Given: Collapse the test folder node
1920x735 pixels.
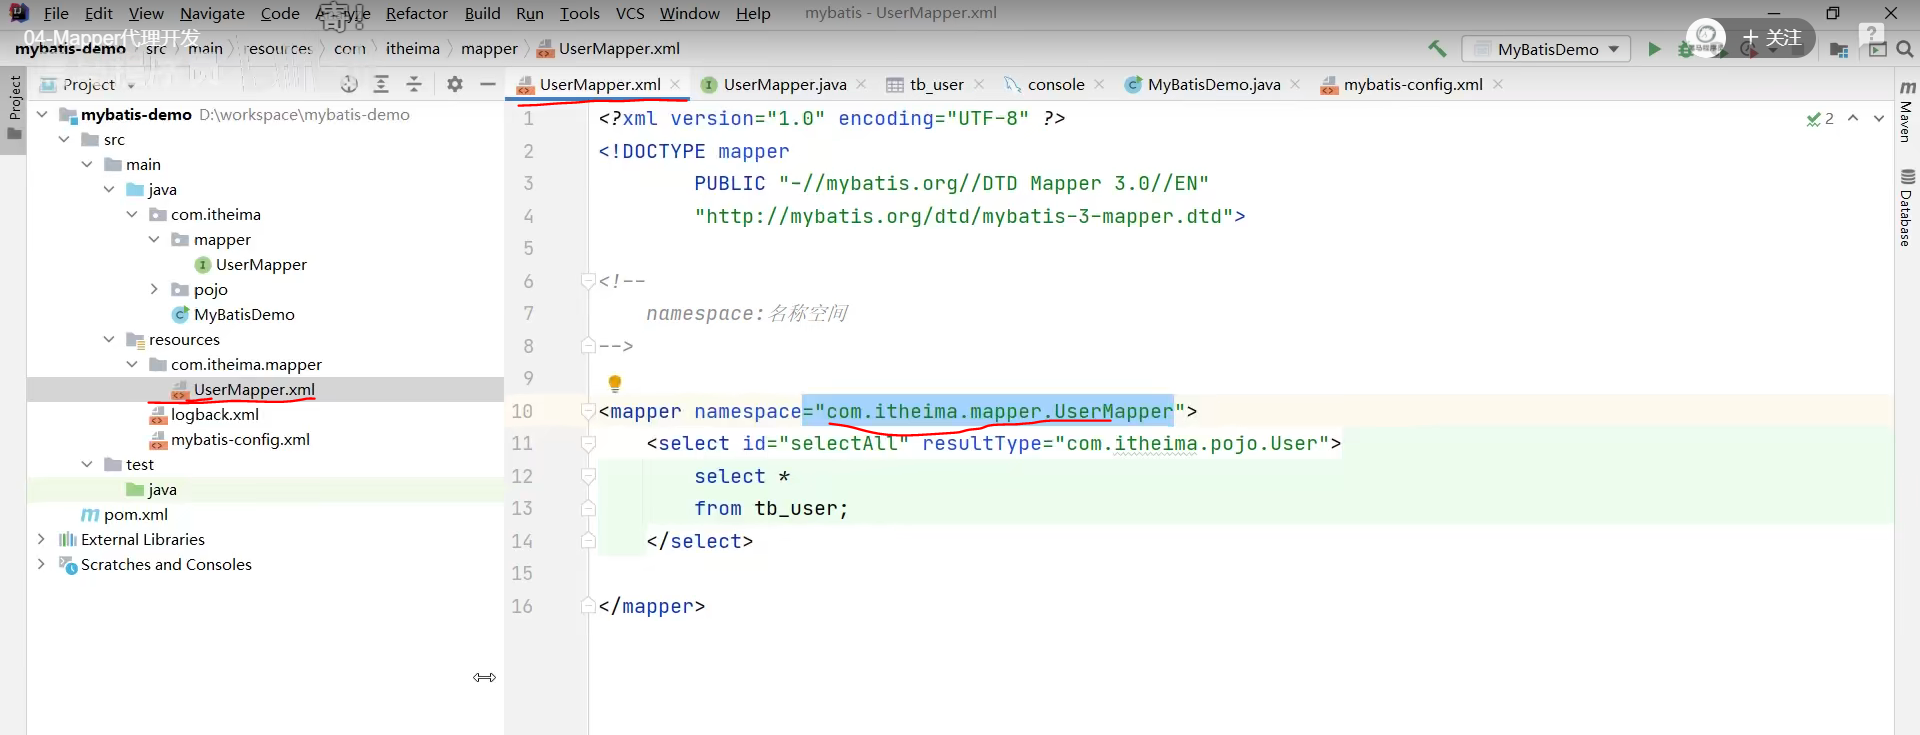Looking at the screenshot, I should (87, 464).
